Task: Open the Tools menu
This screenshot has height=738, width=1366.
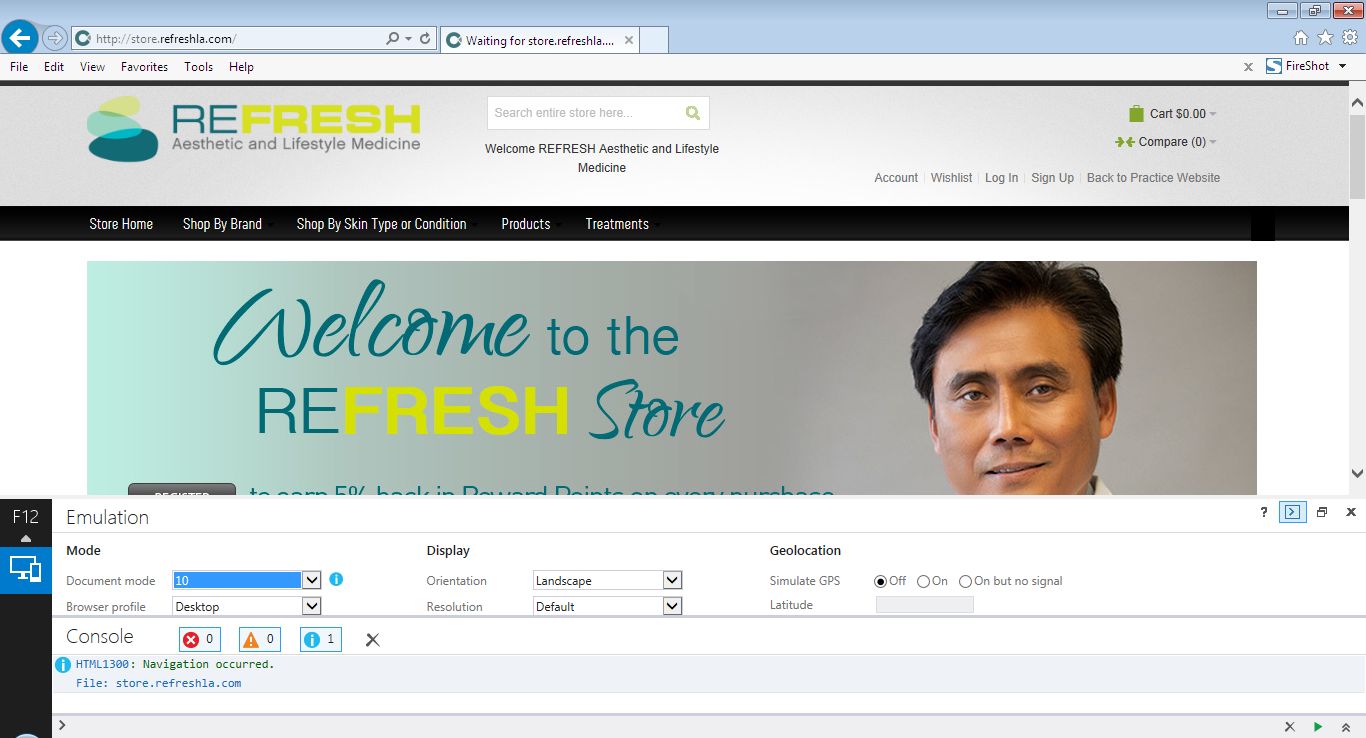Action: click(198, 67)
